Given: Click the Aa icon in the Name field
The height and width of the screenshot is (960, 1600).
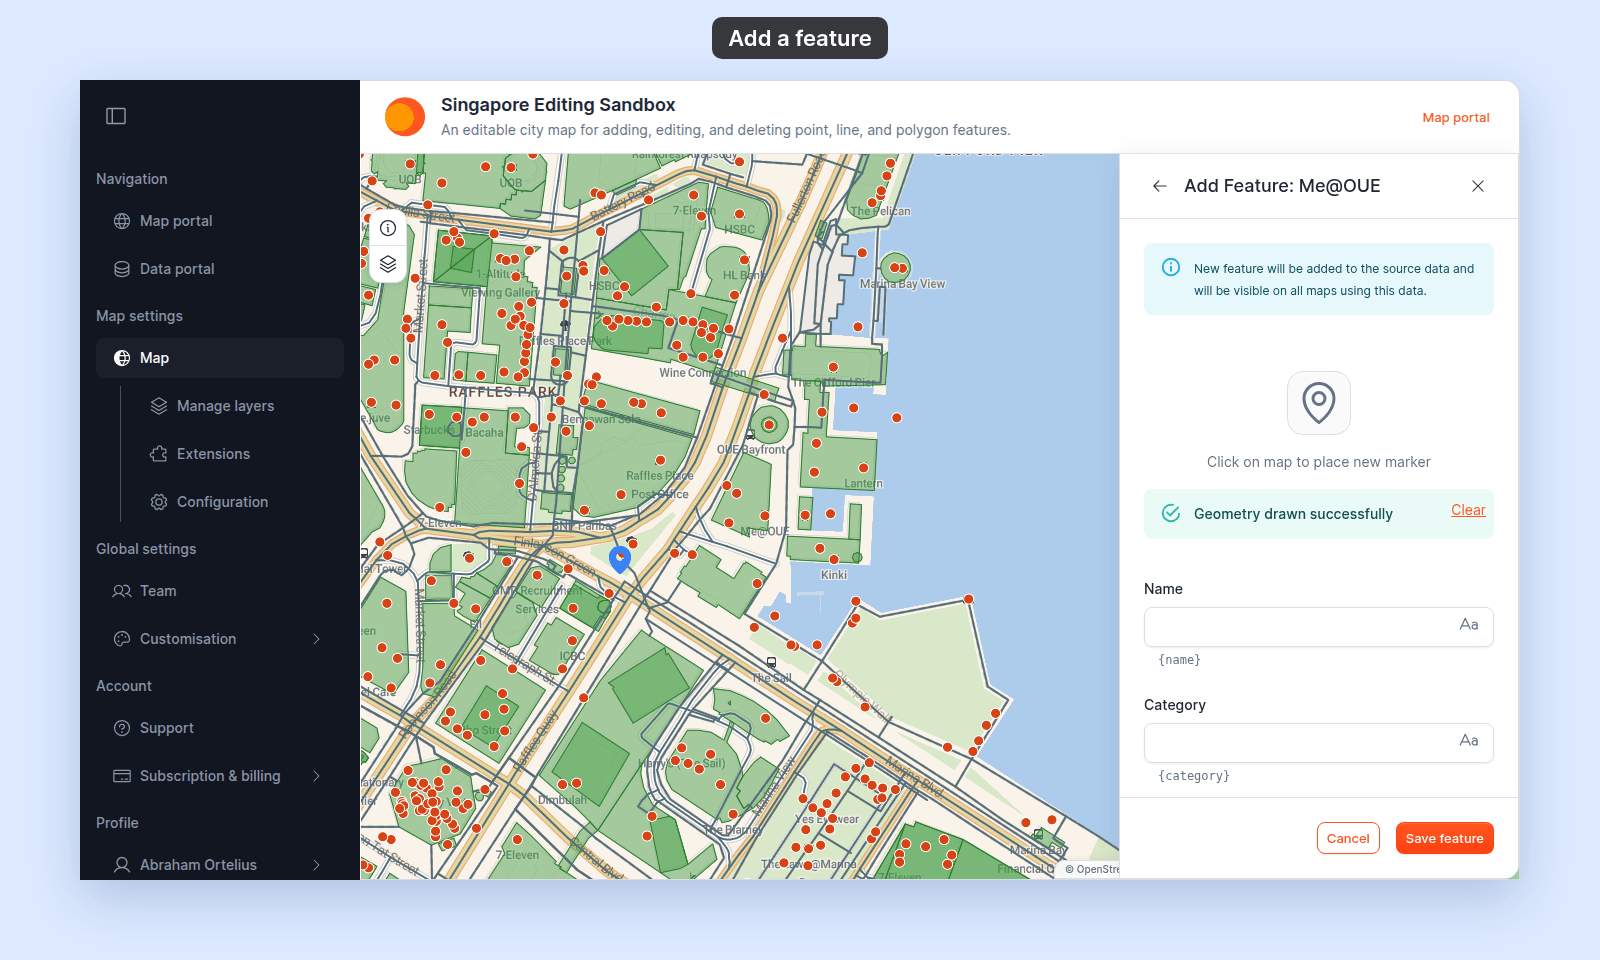Looking at the screenshot, I should (x=1469, y=625).
